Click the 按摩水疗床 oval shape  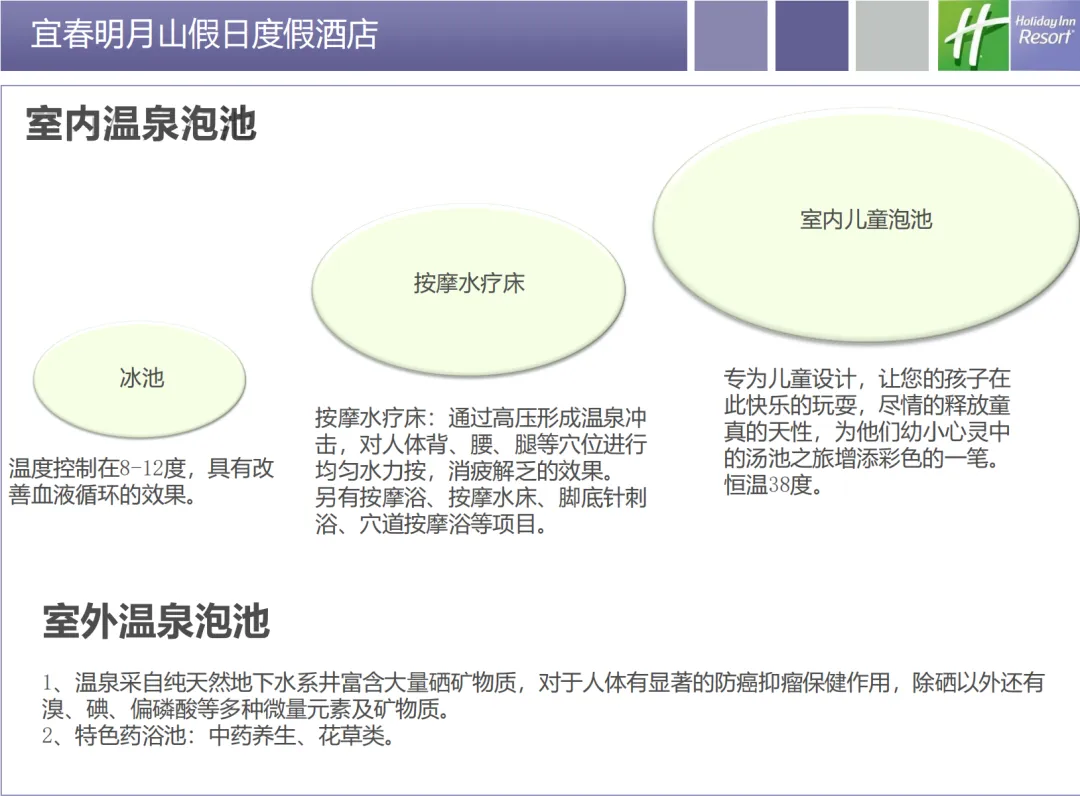point(469,284)
